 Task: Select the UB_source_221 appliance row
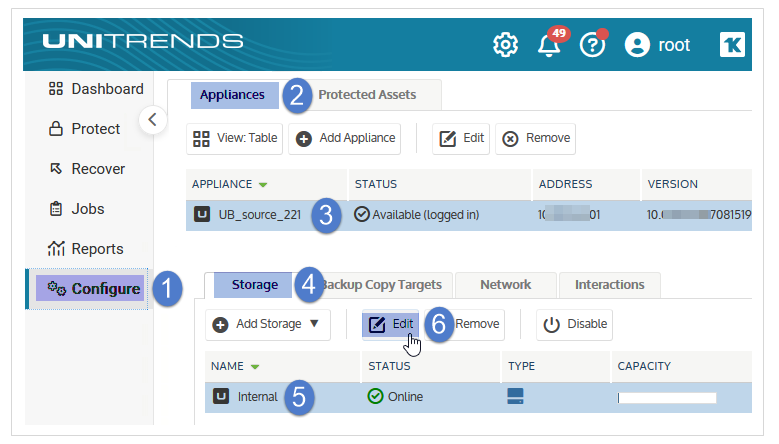468,215
